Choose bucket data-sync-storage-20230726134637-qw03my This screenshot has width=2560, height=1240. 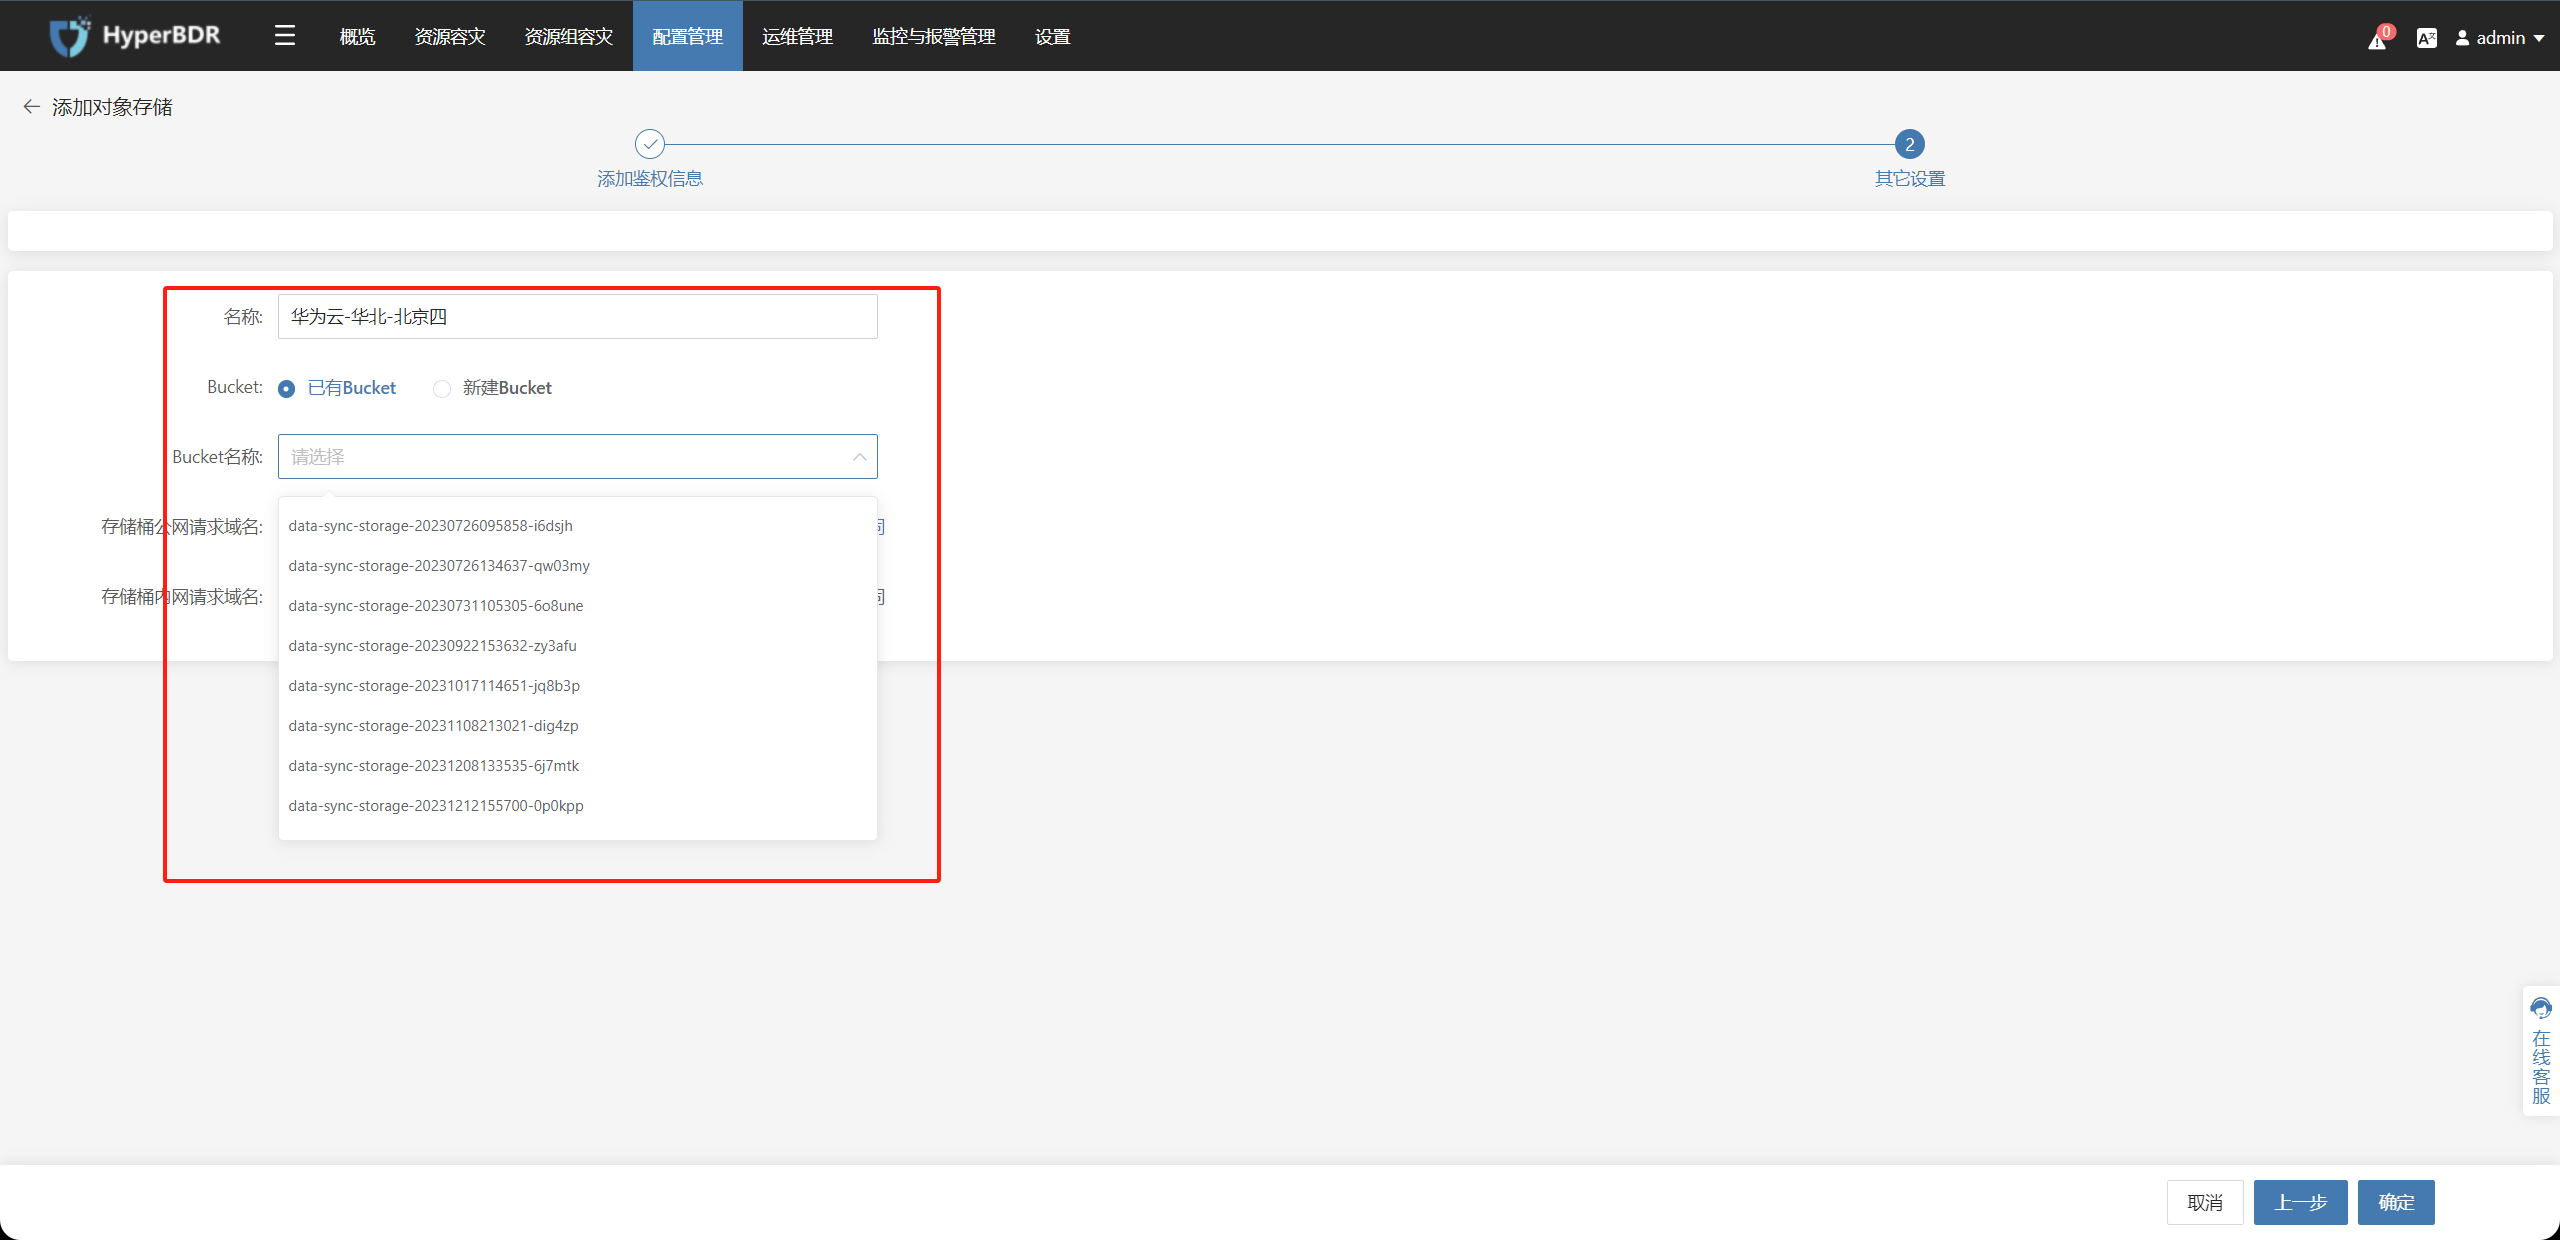(578, 566)
